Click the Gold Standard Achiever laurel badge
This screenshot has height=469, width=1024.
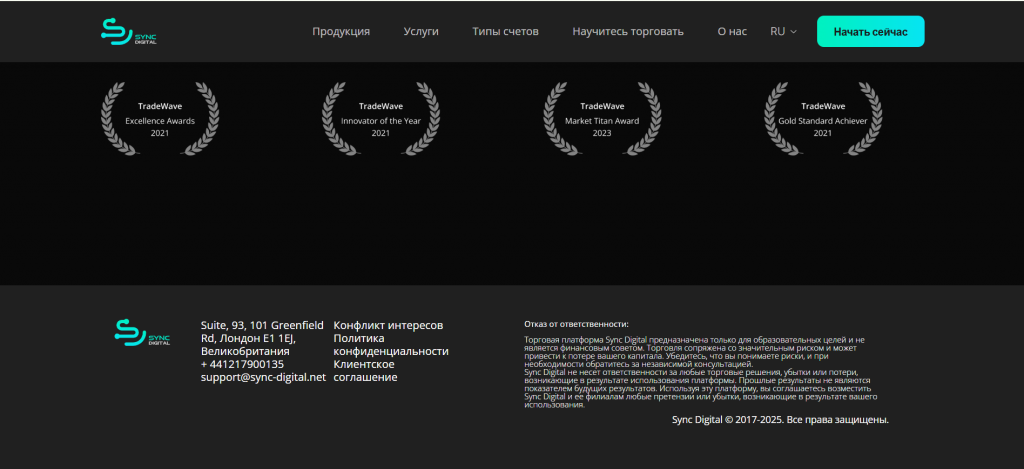pos(823,119)
